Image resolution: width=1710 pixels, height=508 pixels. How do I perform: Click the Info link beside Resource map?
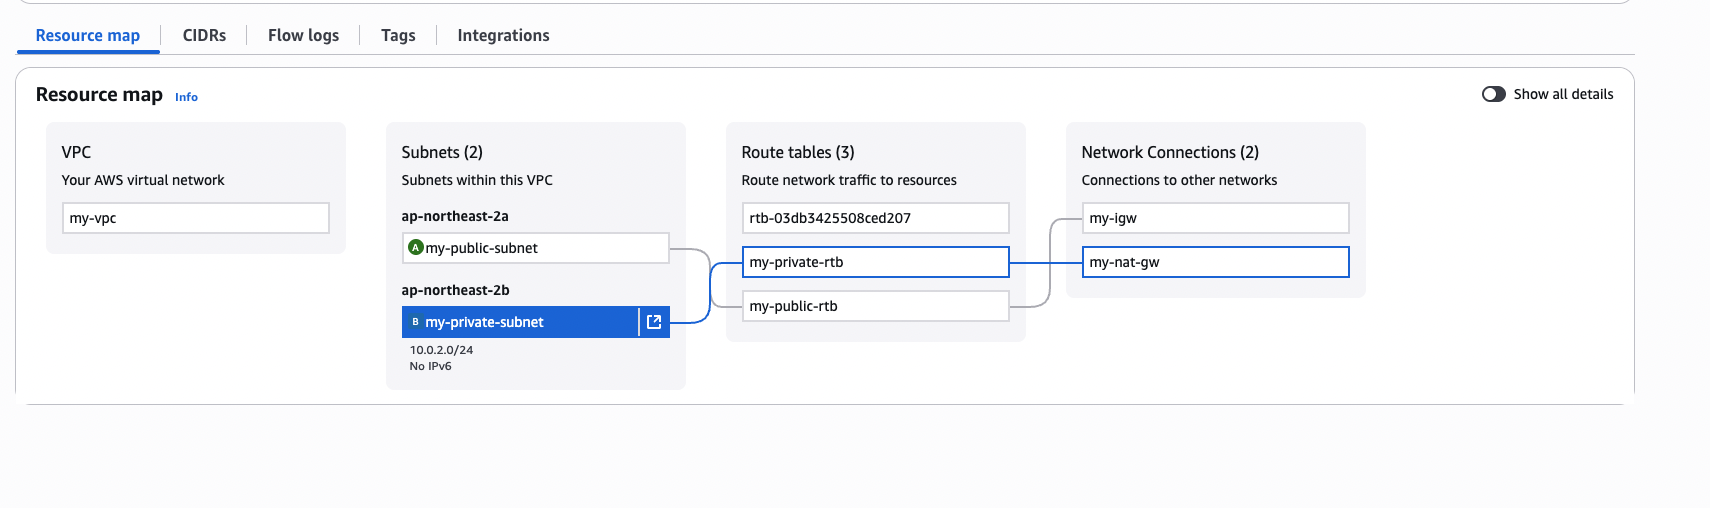point(186,97)
